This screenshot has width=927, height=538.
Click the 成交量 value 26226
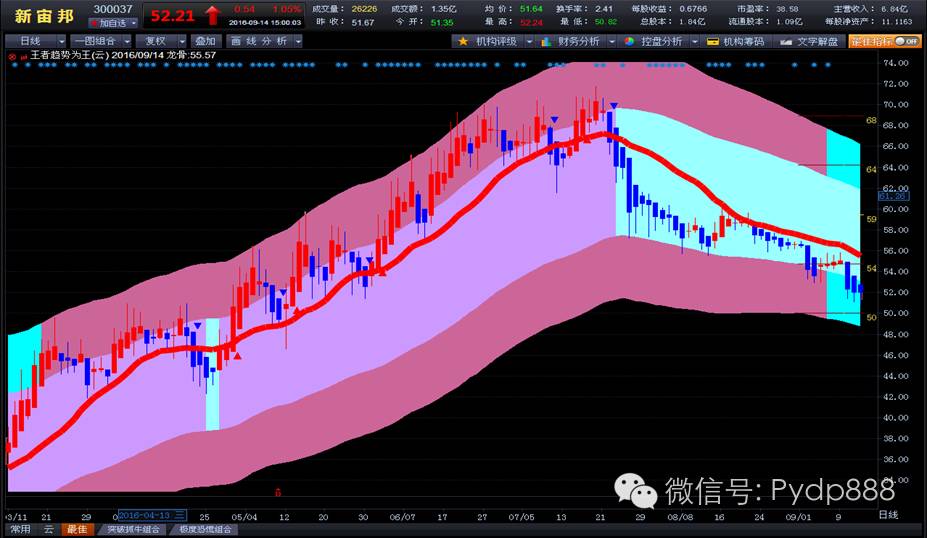coord(364,9)
